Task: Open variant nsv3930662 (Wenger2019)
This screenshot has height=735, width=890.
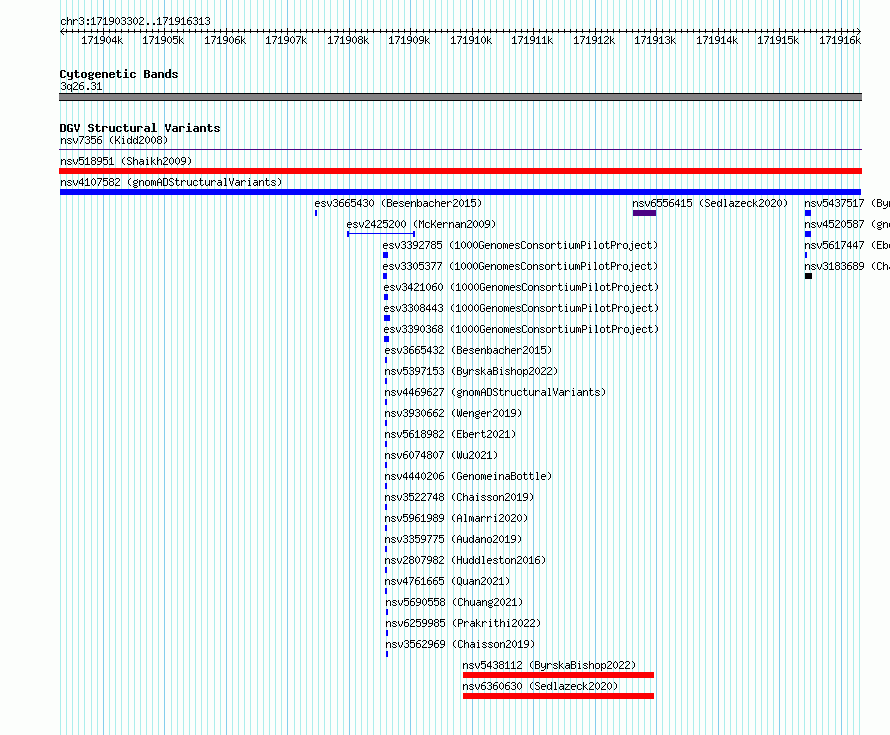Action: (x=453, y=413)
